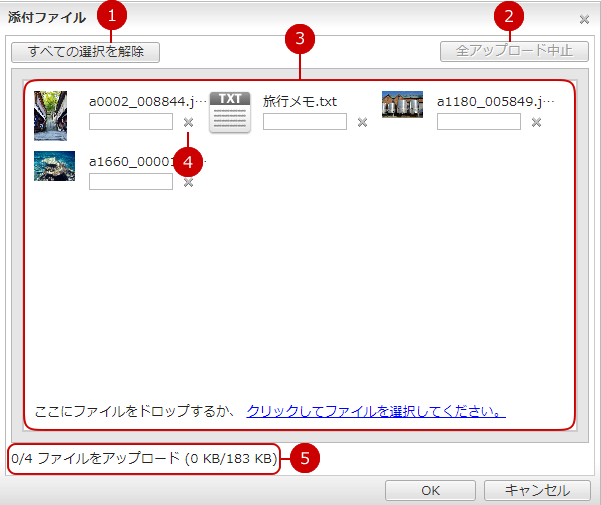Screen dimensions: 601x505
Task: Confirm with the OK button
Action: pyautogui.click(x=430, y=490)
